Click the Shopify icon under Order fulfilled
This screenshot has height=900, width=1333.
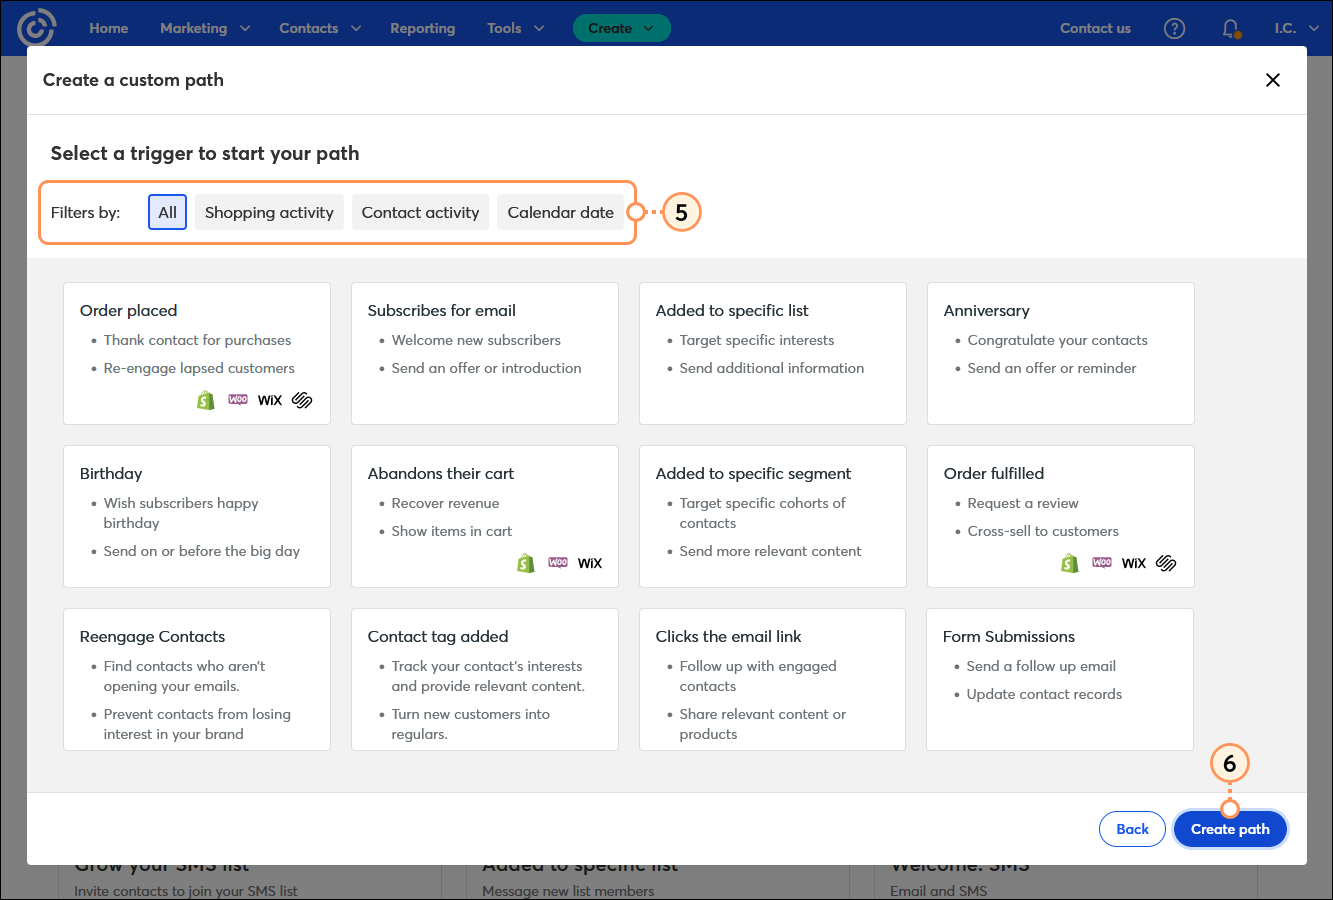tap(1069, 562)
